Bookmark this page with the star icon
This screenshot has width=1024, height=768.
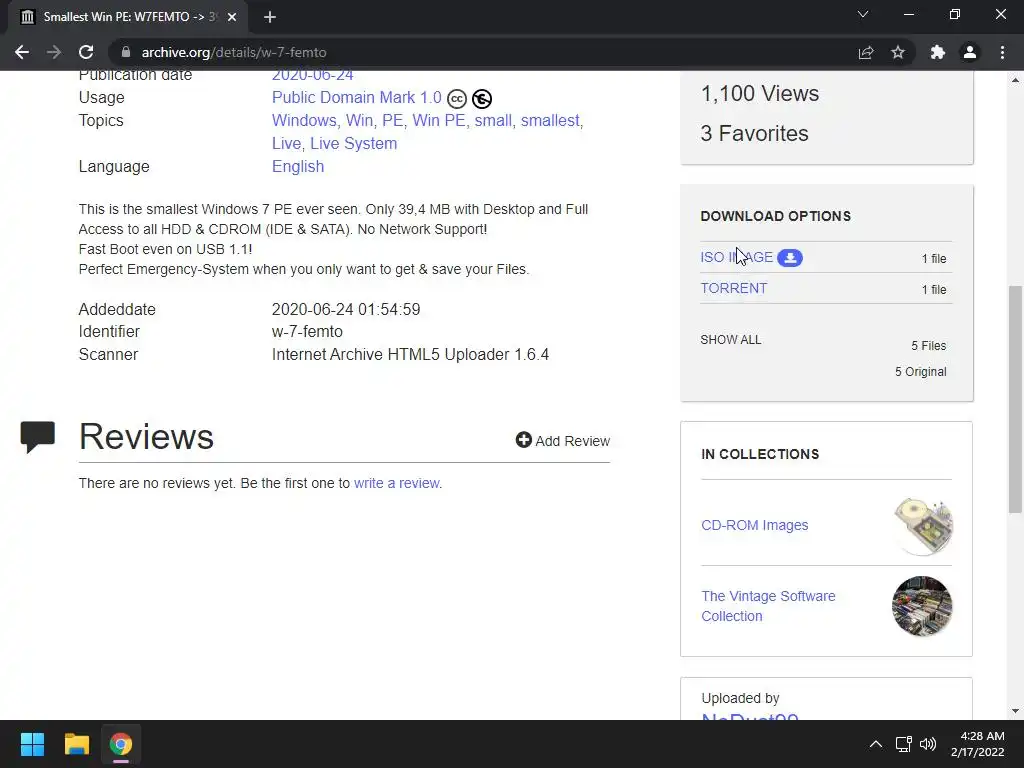pos(898,52)
